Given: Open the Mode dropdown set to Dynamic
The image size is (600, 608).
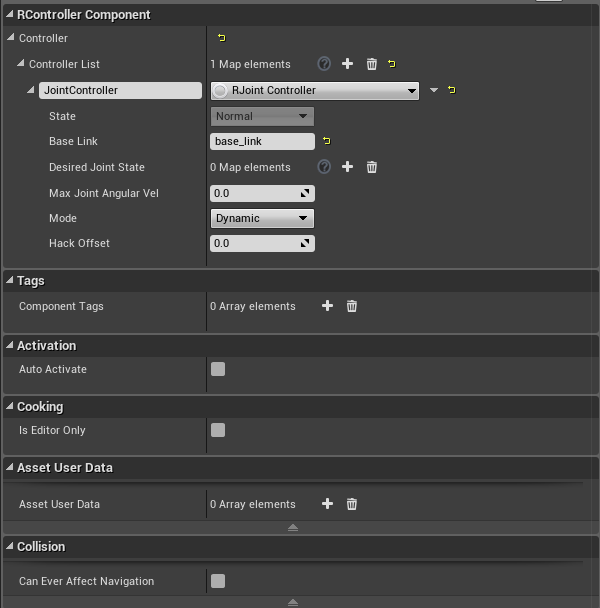Looking at the screenshot, I should pyautogui.click(x=262, y=218).
